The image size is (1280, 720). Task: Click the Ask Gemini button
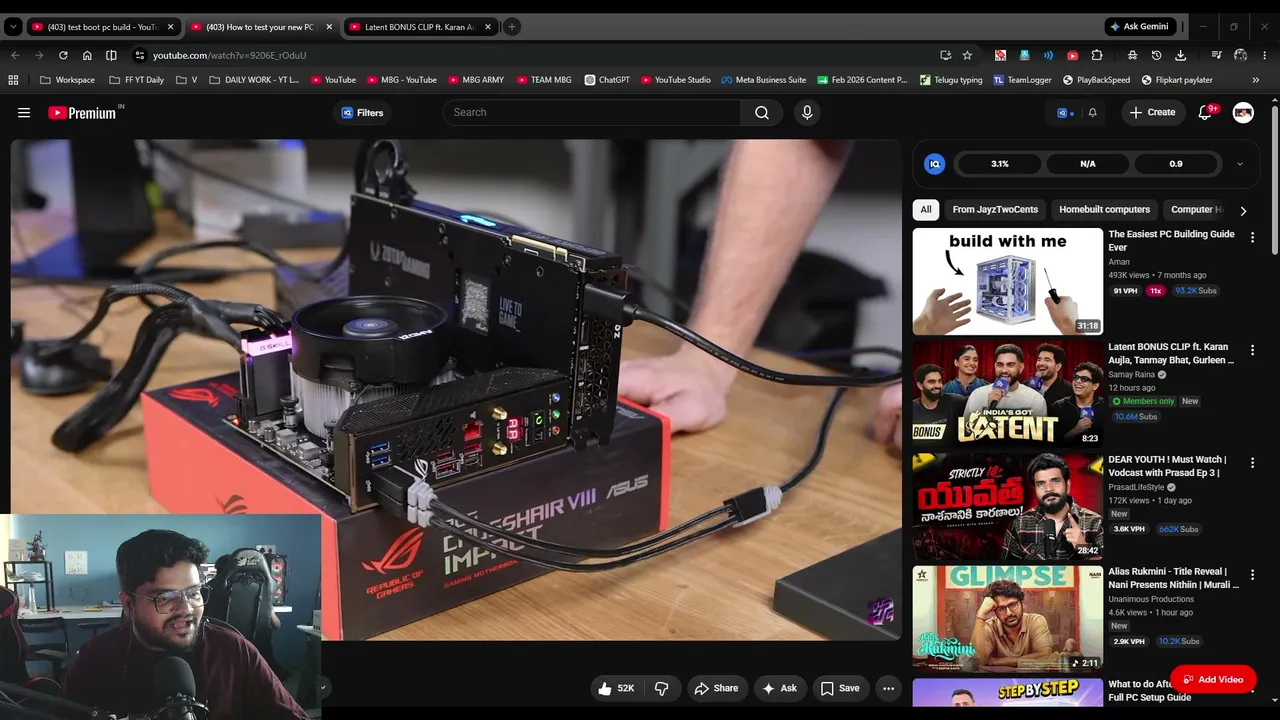[x=1139, y=27]
